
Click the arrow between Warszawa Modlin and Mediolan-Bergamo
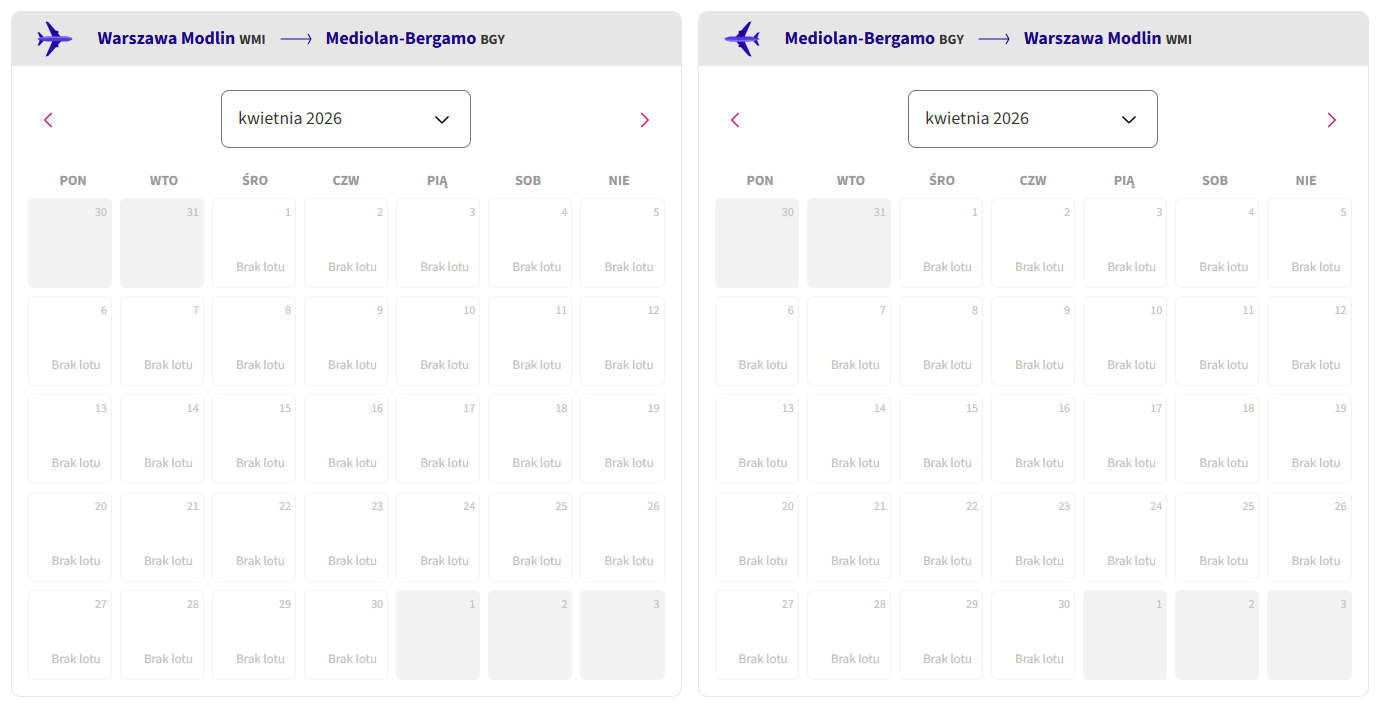click(x=296, y=39)
